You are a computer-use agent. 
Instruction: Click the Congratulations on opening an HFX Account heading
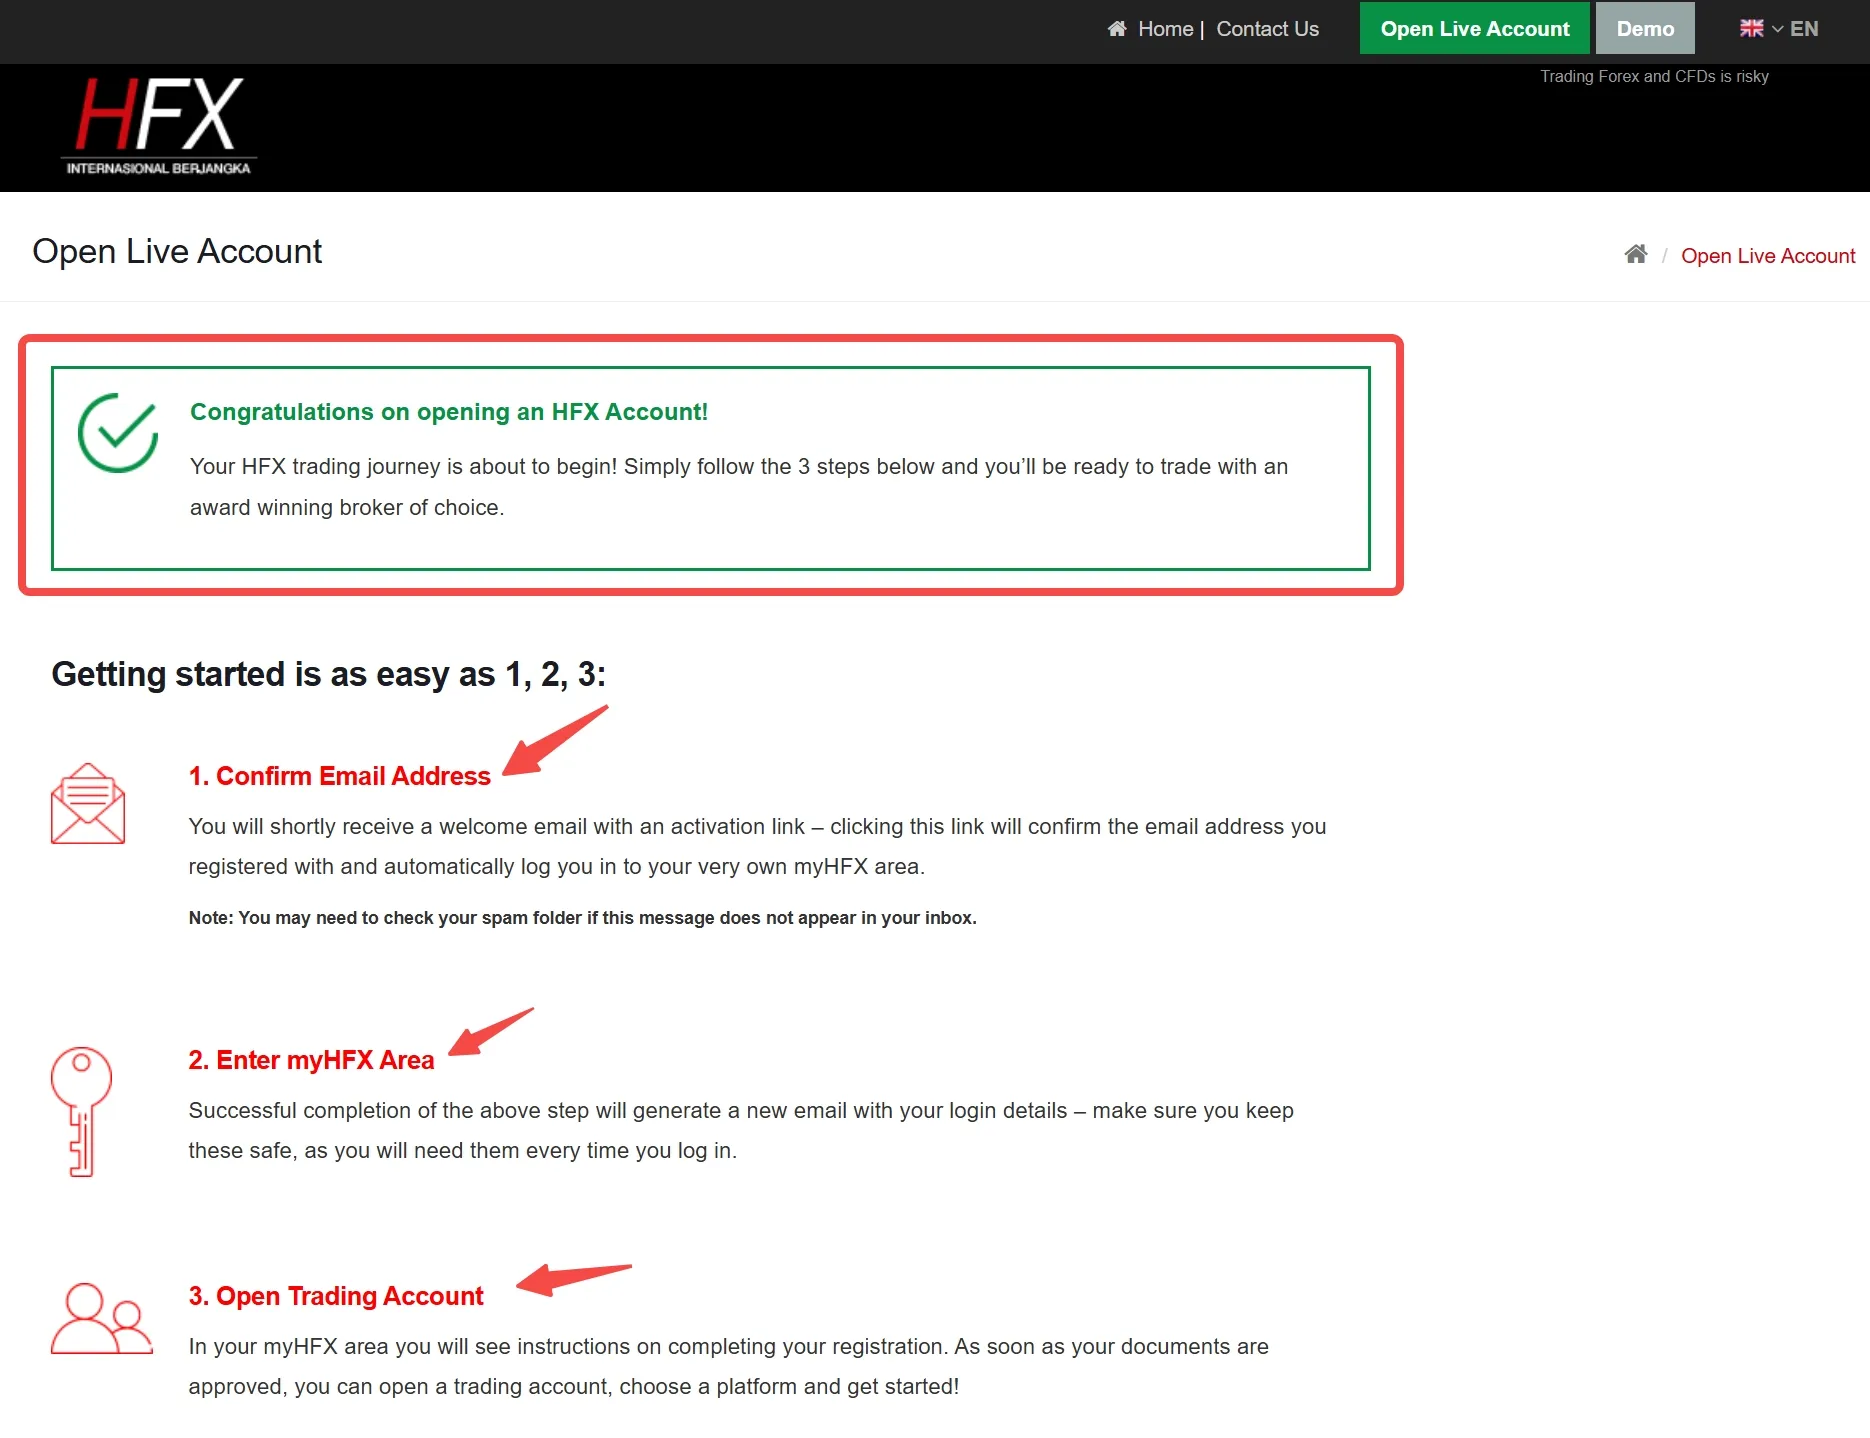click(x=449, y=412)
